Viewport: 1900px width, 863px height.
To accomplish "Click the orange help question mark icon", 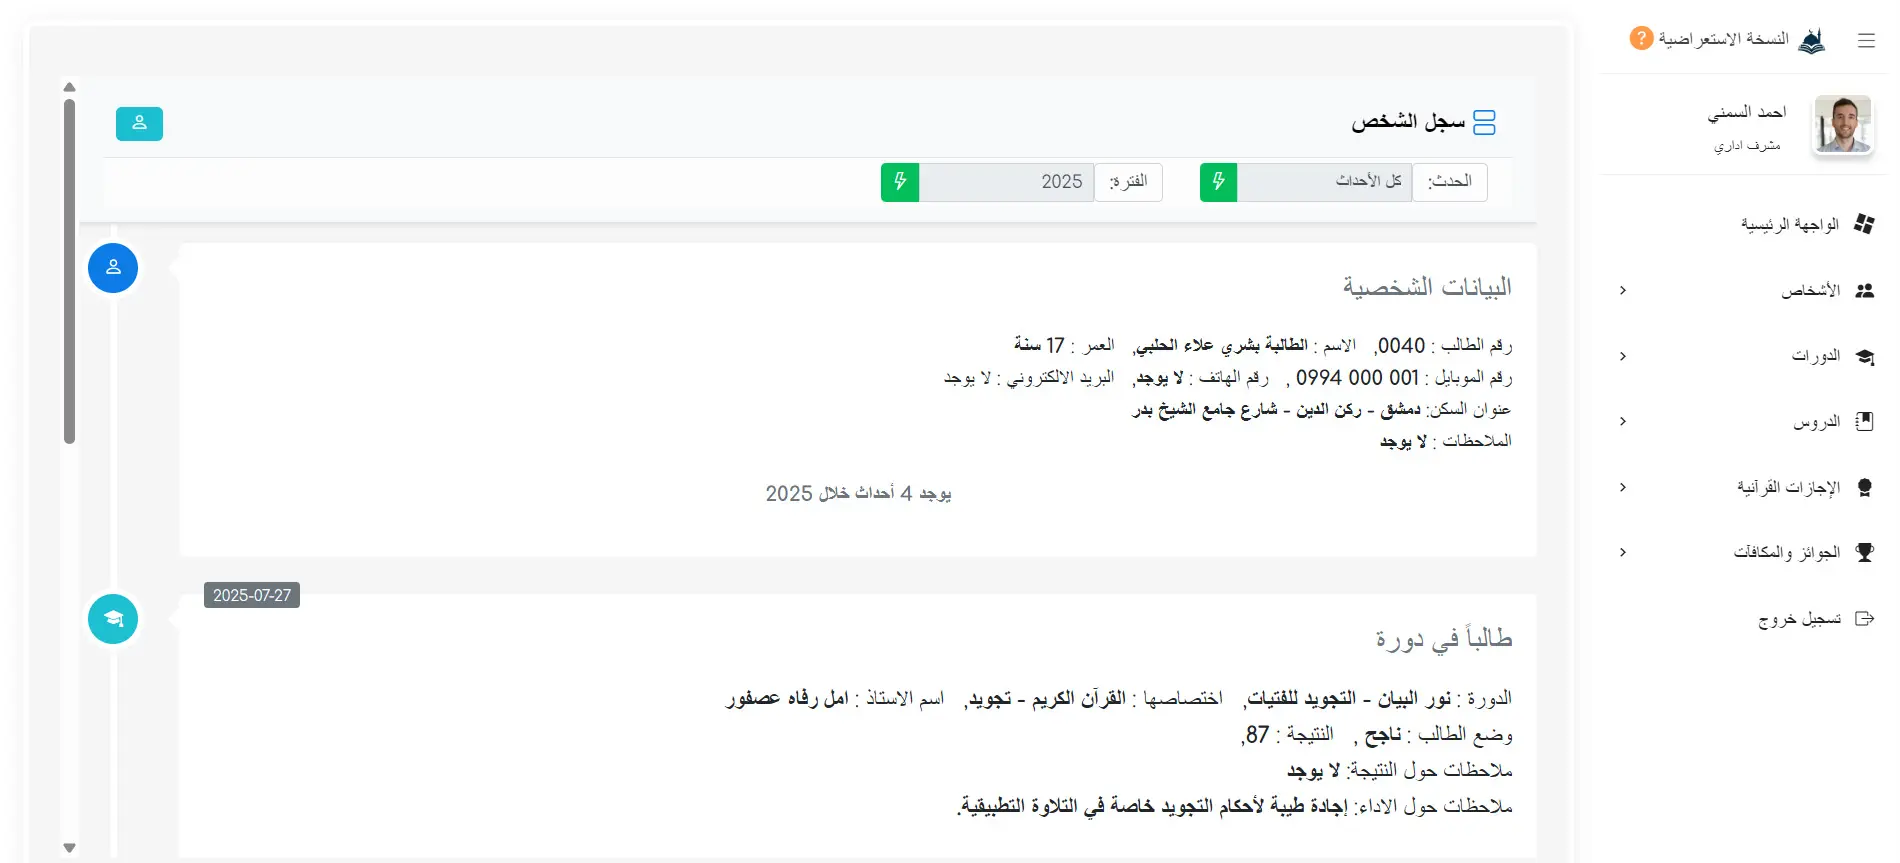I will 1640,39.
